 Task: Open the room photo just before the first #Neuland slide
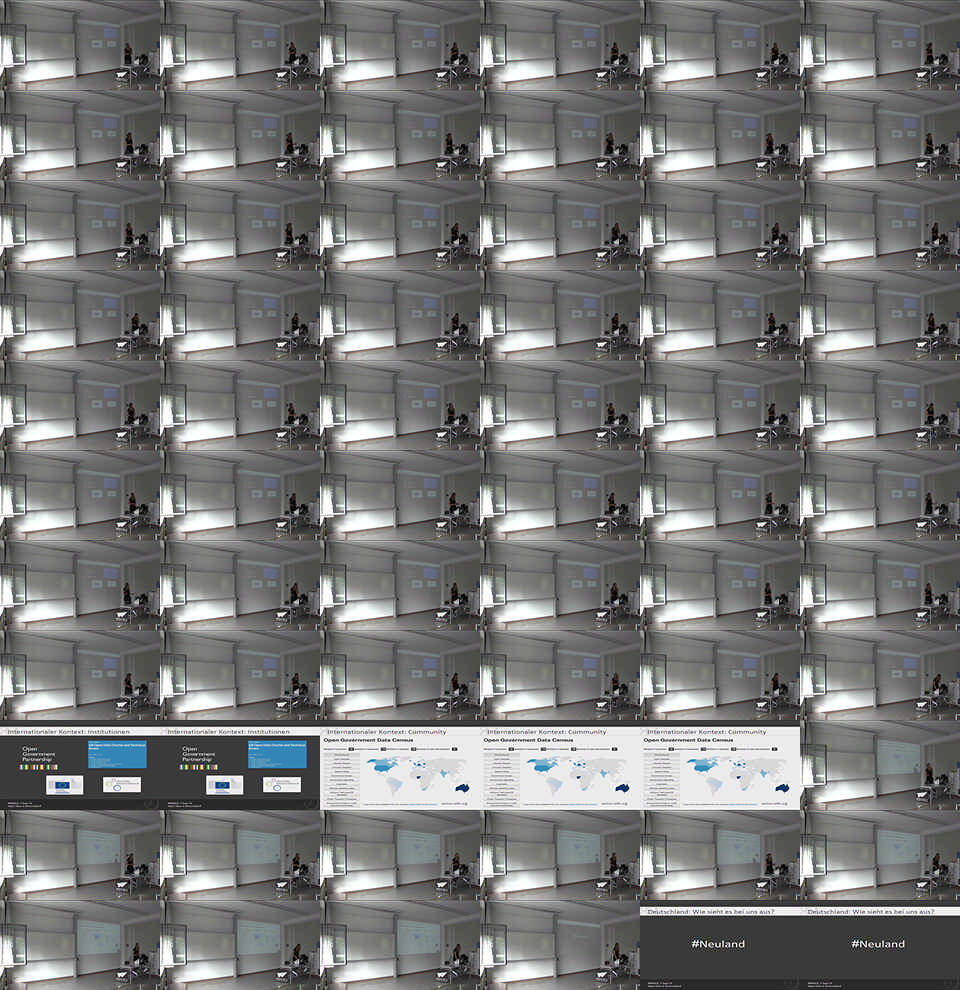560,945
